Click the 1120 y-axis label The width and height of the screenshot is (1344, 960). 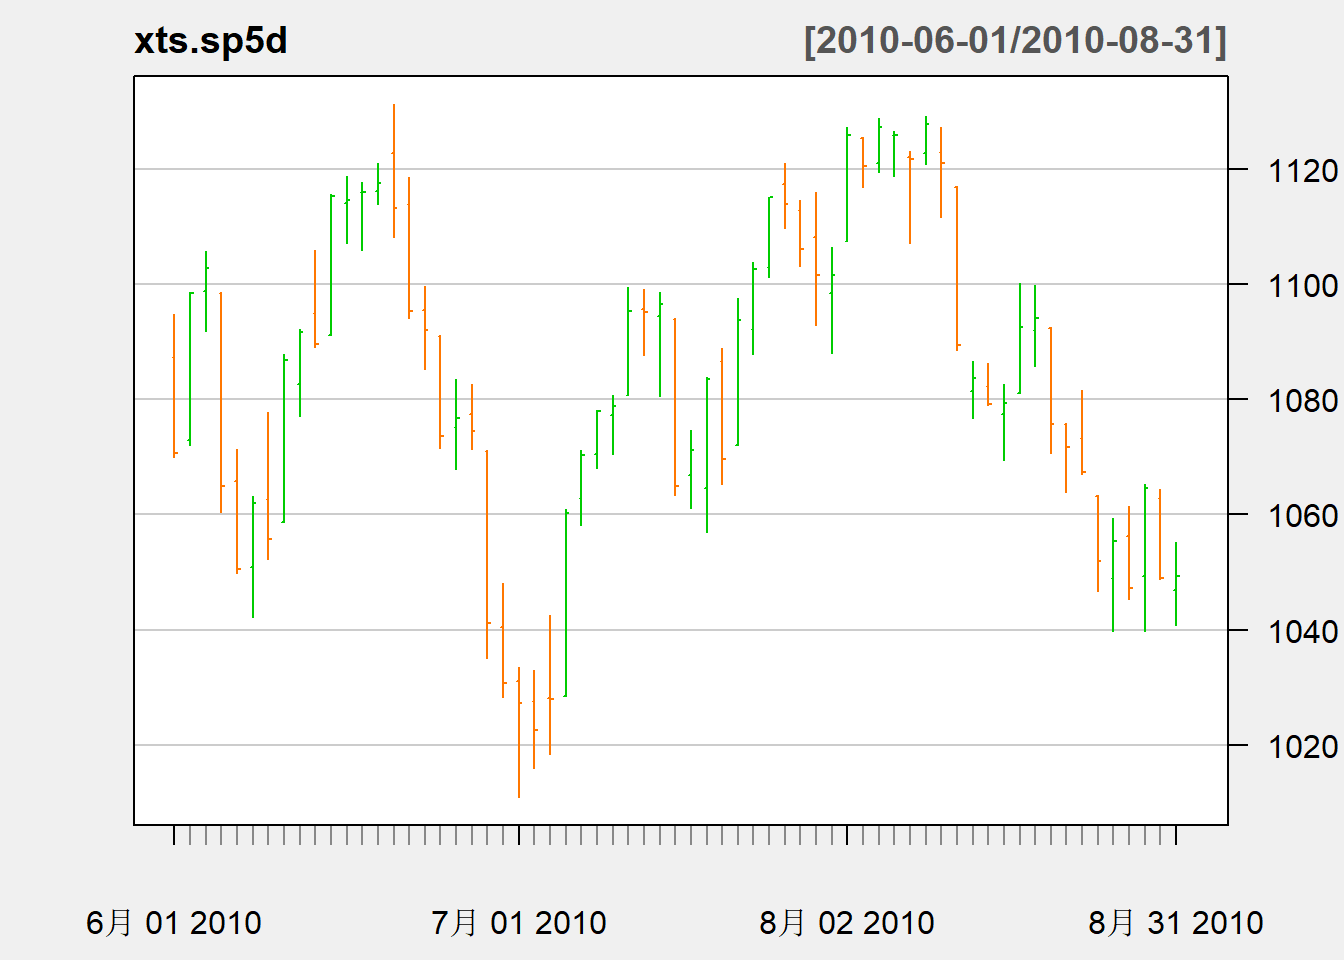point(1303,171)
